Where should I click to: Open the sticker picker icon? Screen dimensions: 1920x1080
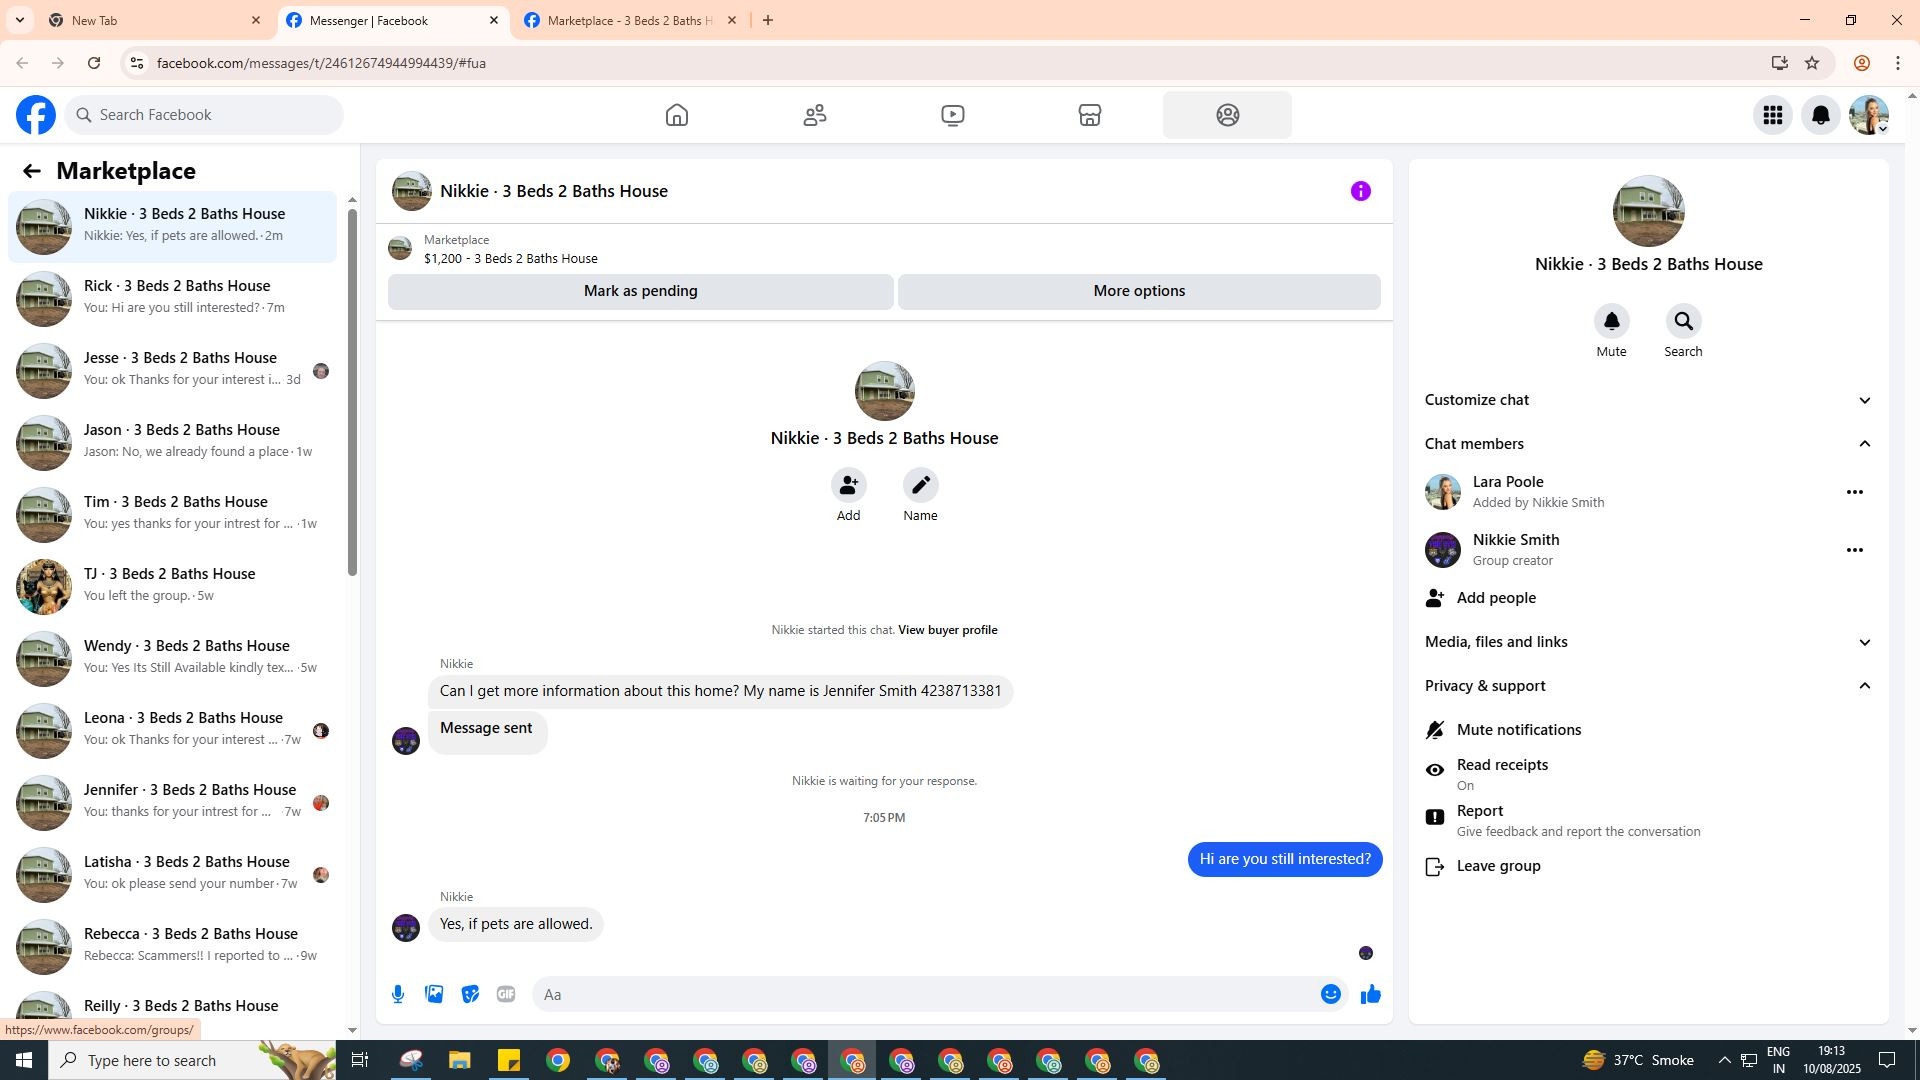coord(470,994)
